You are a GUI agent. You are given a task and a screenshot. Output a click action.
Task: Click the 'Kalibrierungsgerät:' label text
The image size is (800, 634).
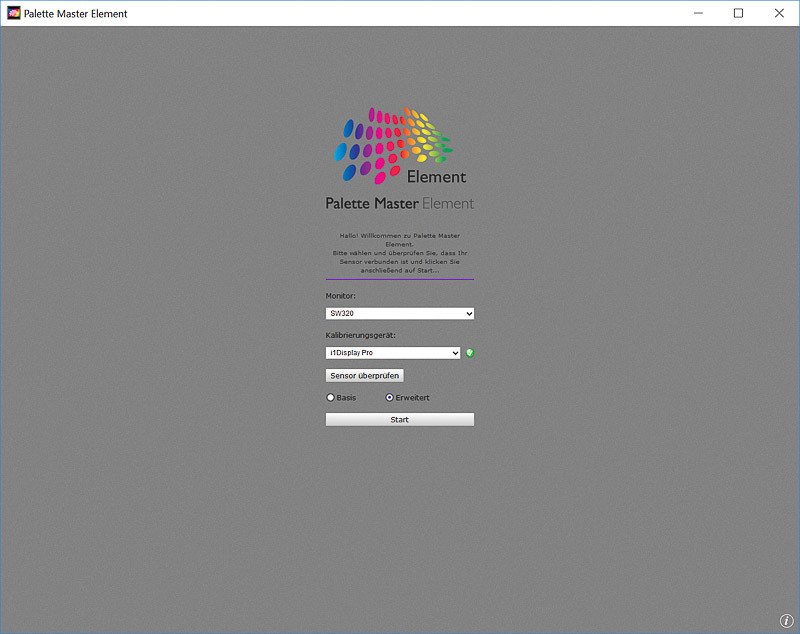(360, 335)
